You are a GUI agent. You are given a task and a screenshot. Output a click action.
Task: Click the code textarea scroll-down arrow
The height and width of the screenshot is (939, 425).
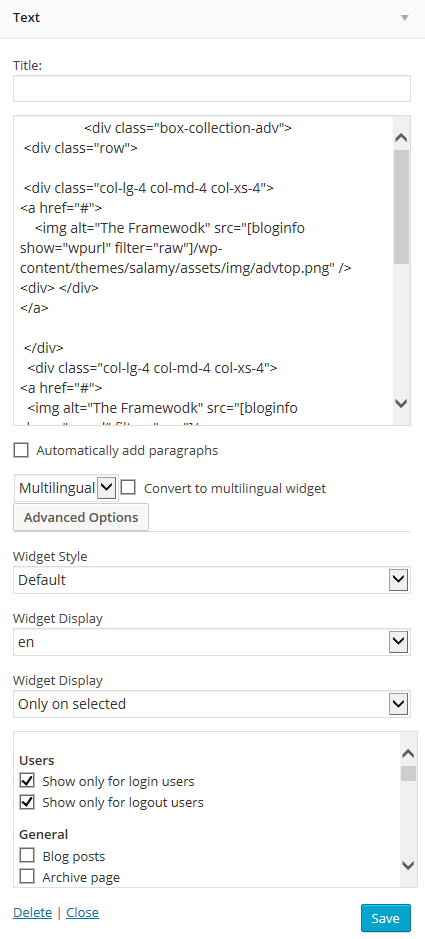point(402,403)
